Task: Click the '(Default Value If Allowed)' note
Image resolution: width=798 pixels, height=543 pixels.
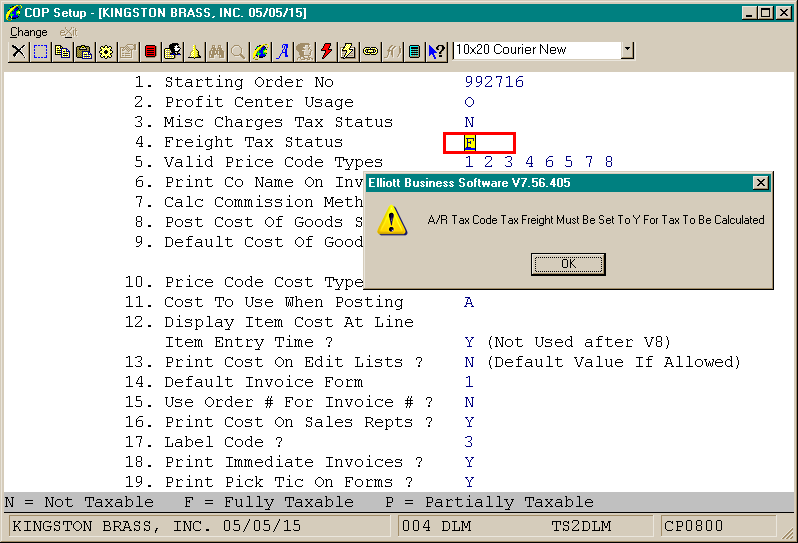Action: click(x=613, y=362)
